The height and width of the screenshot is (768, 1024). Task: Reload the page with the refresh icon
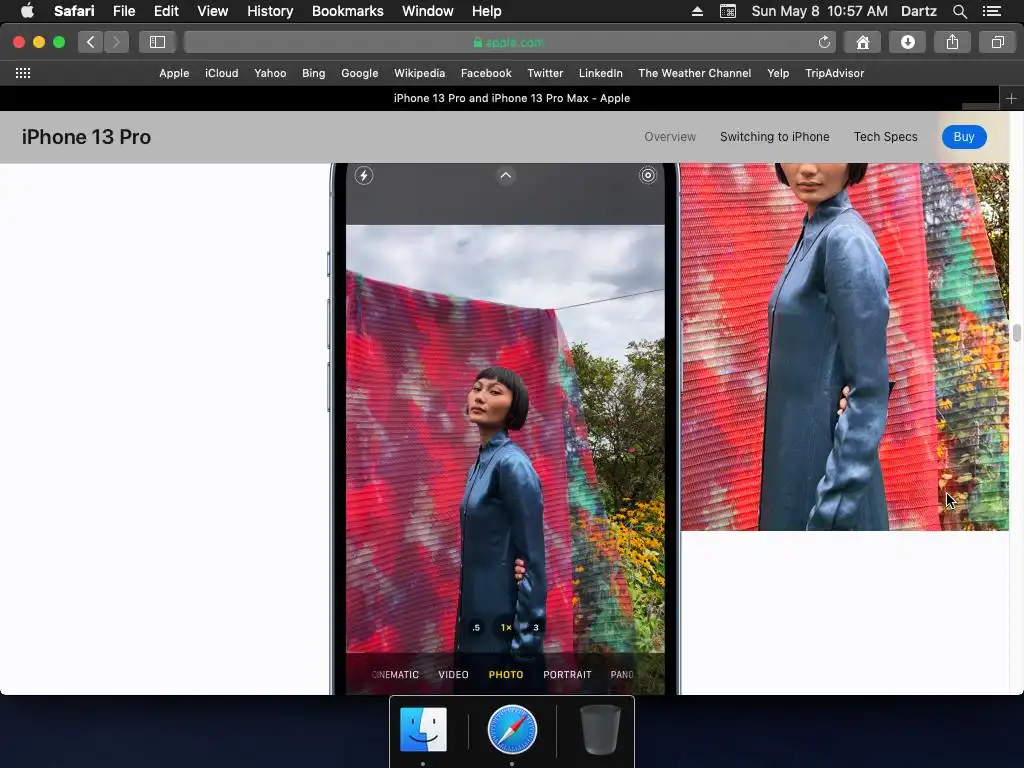pyautogui.click(x=824, y=42)
